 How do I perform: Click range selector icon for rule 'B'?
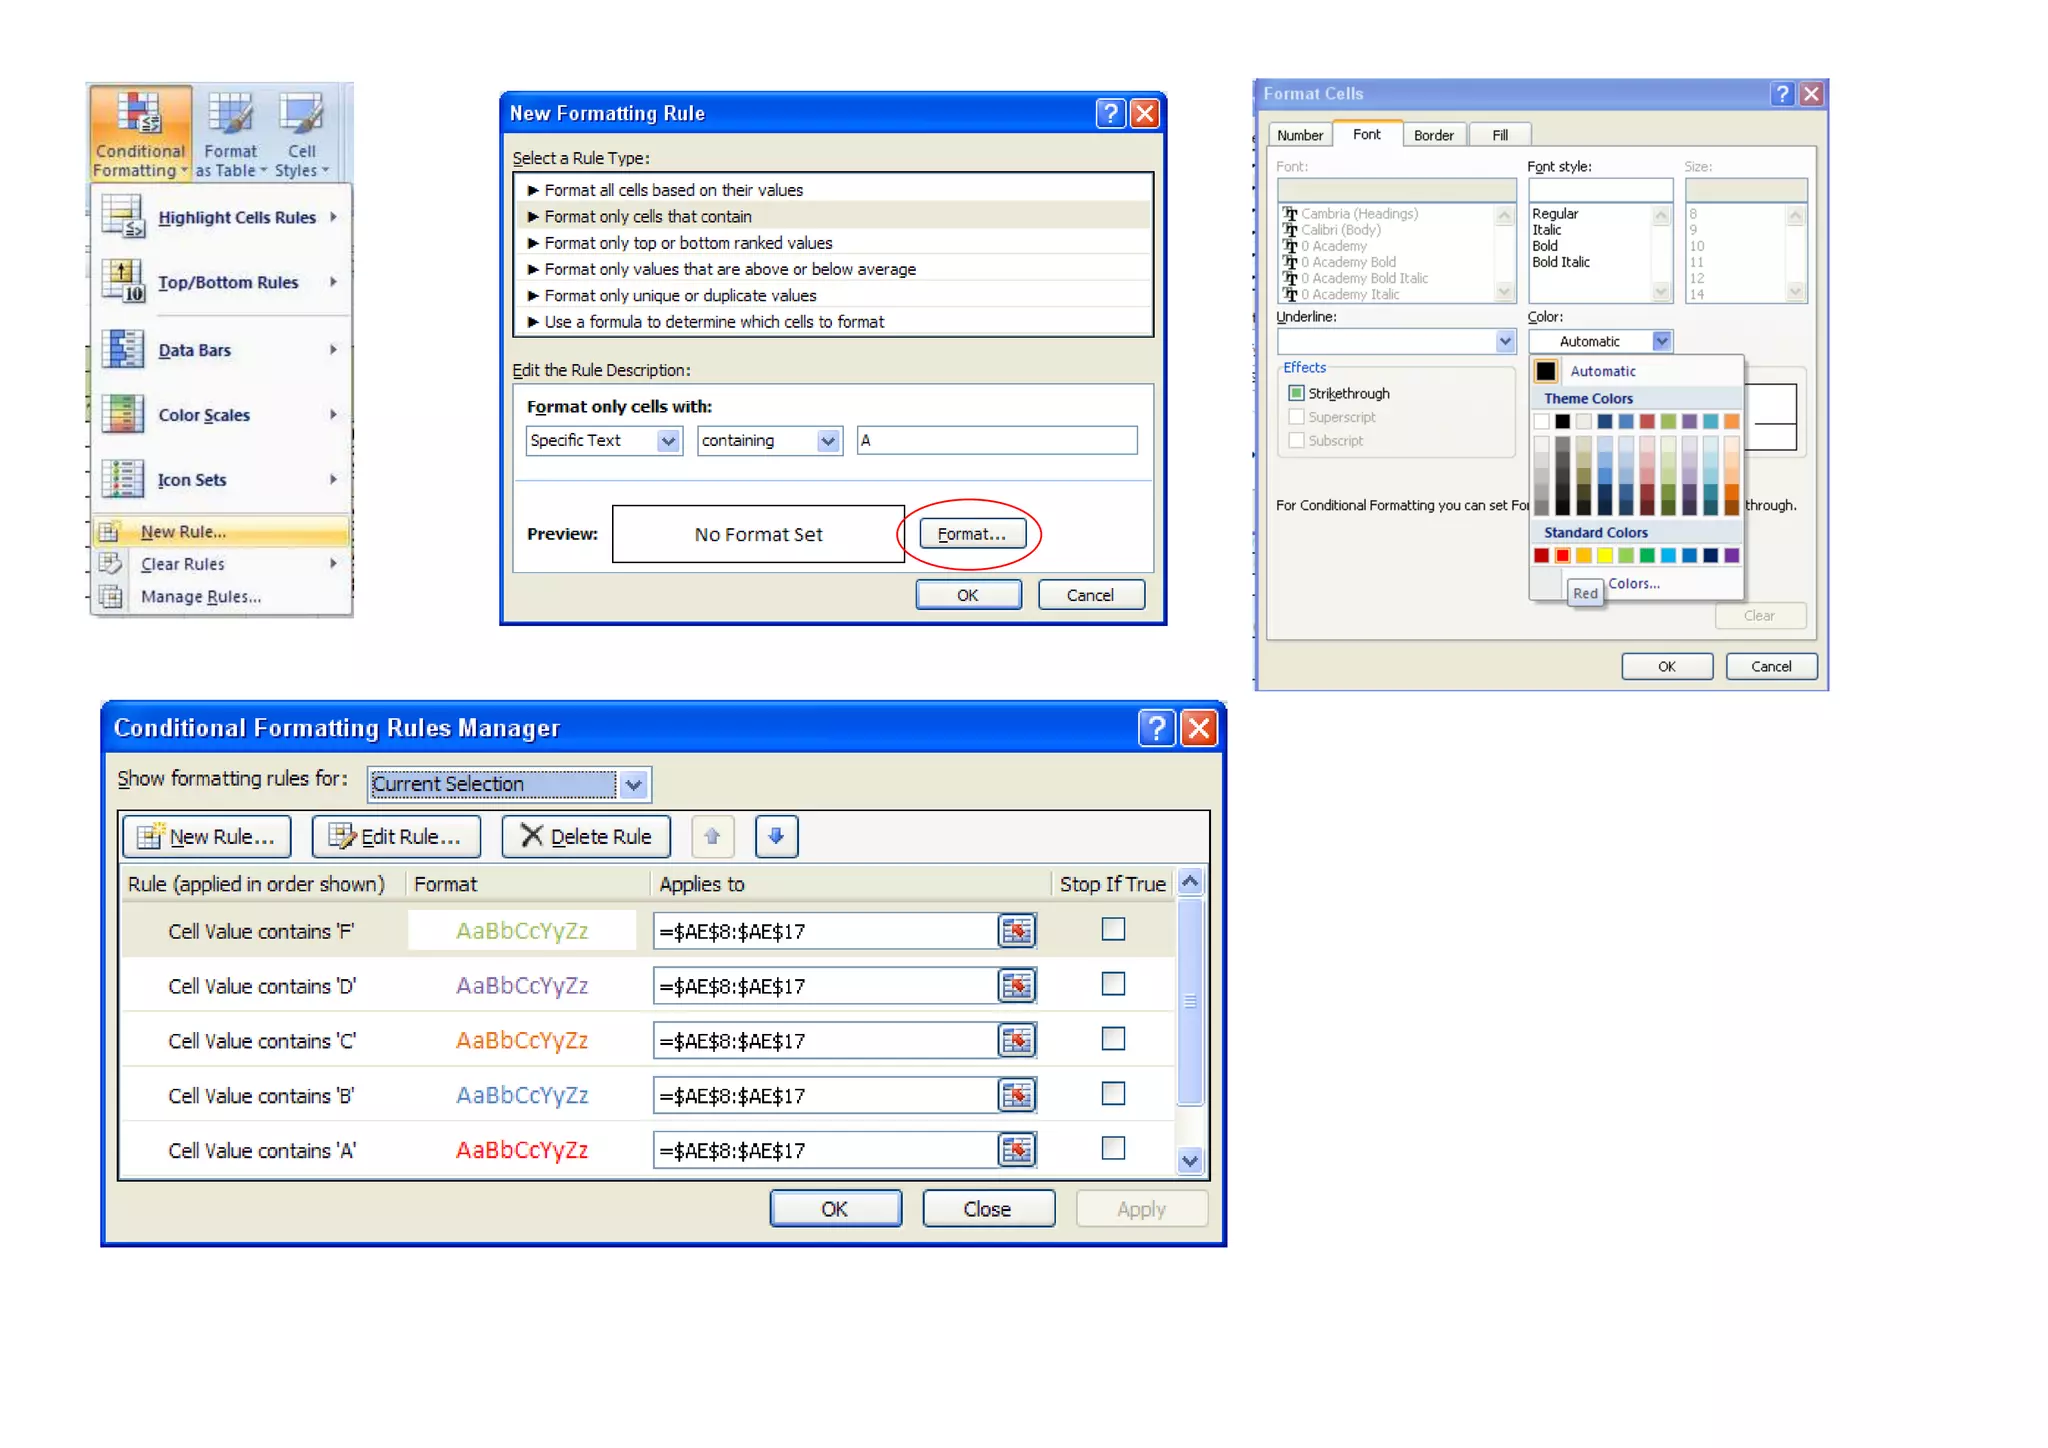[1017, 1095]
